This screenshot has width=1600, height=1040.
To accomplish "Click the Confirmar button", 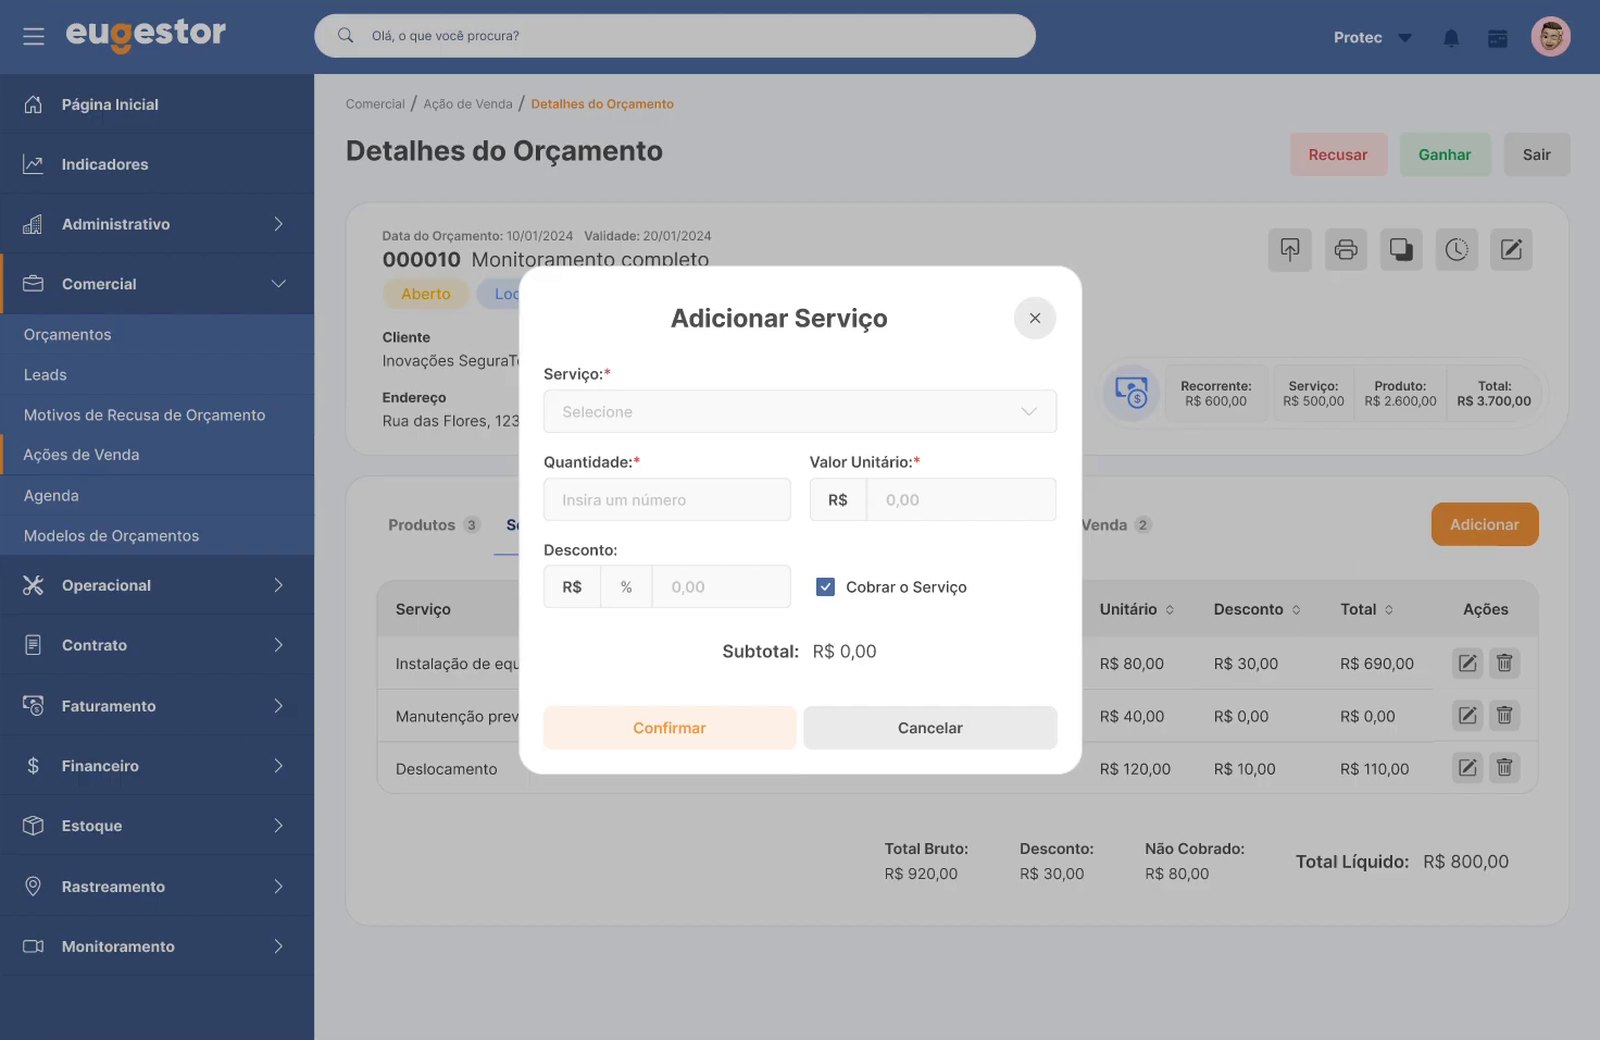I will point(670,728).
